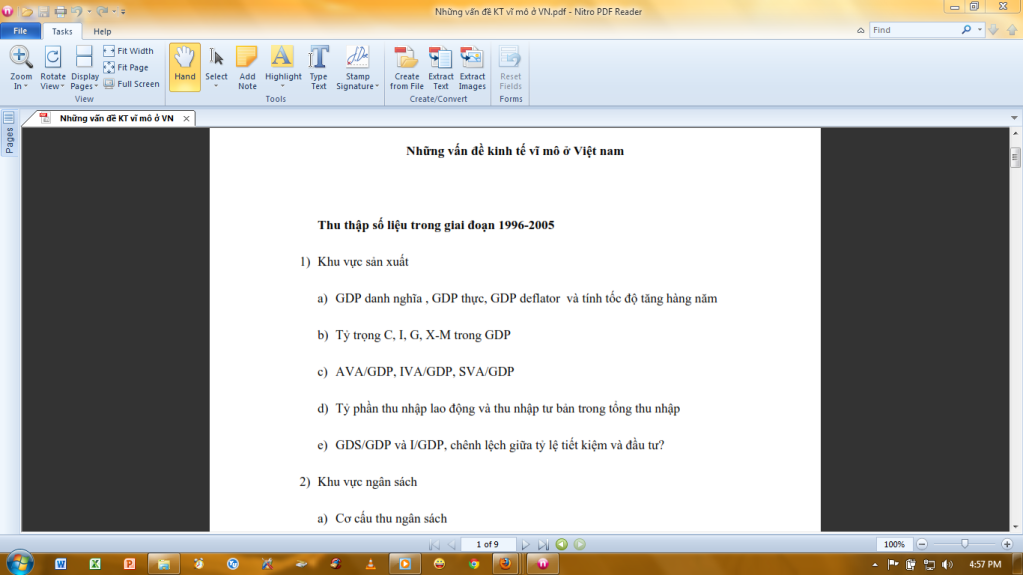The image size is (1023, 575).
Task: Click the Reset Fields button
Action: 510,67
